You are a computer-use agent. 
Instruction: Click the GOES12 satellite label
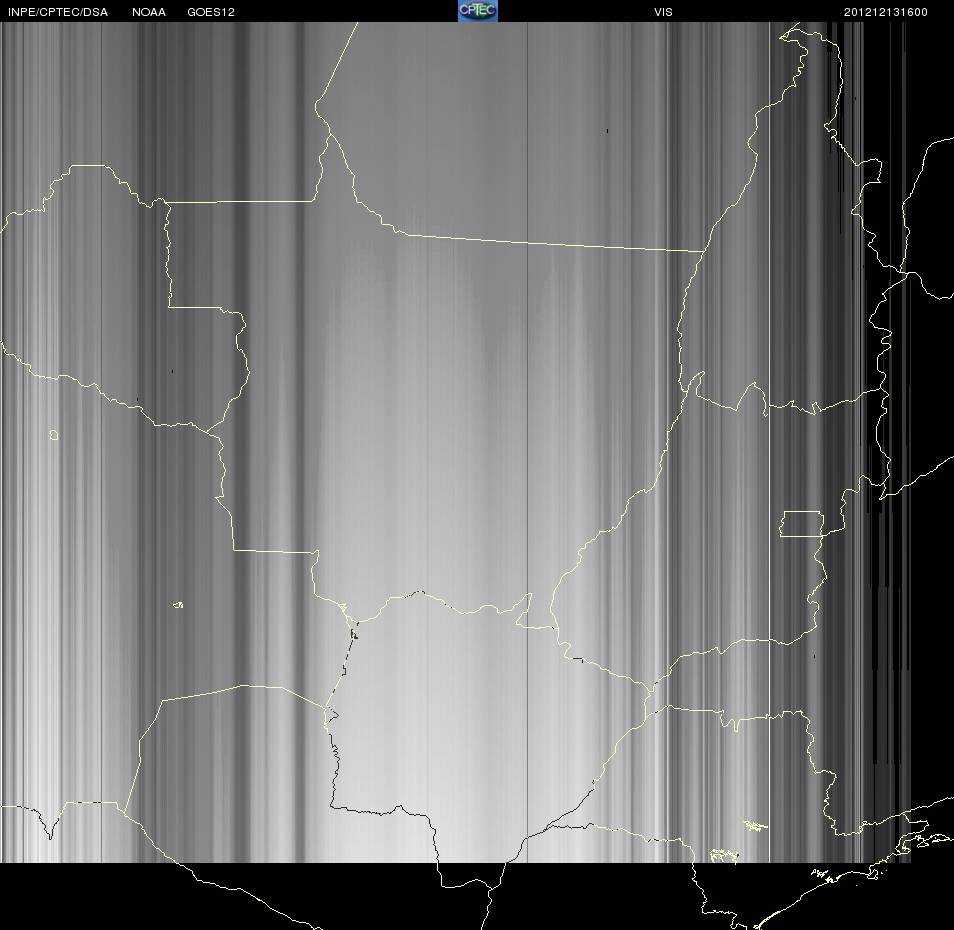(211, 12)
